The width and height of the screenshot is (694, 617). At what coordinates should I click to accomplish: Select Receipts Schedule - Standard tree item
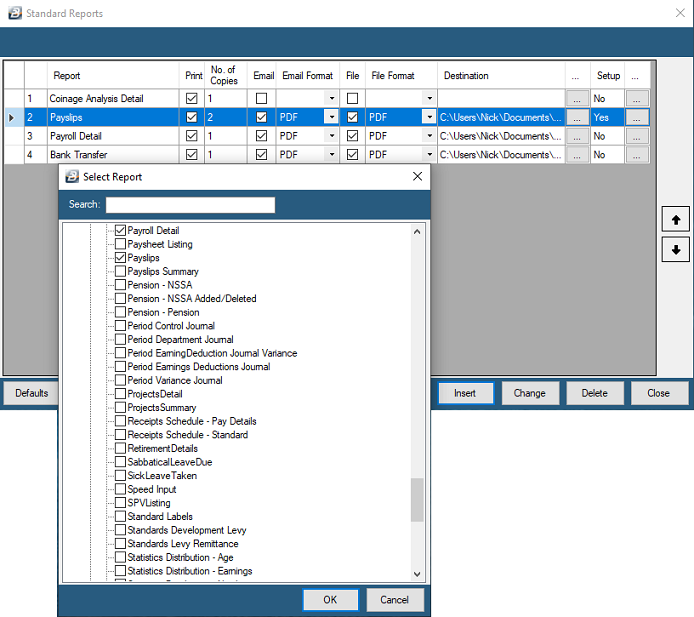[188, 435]
